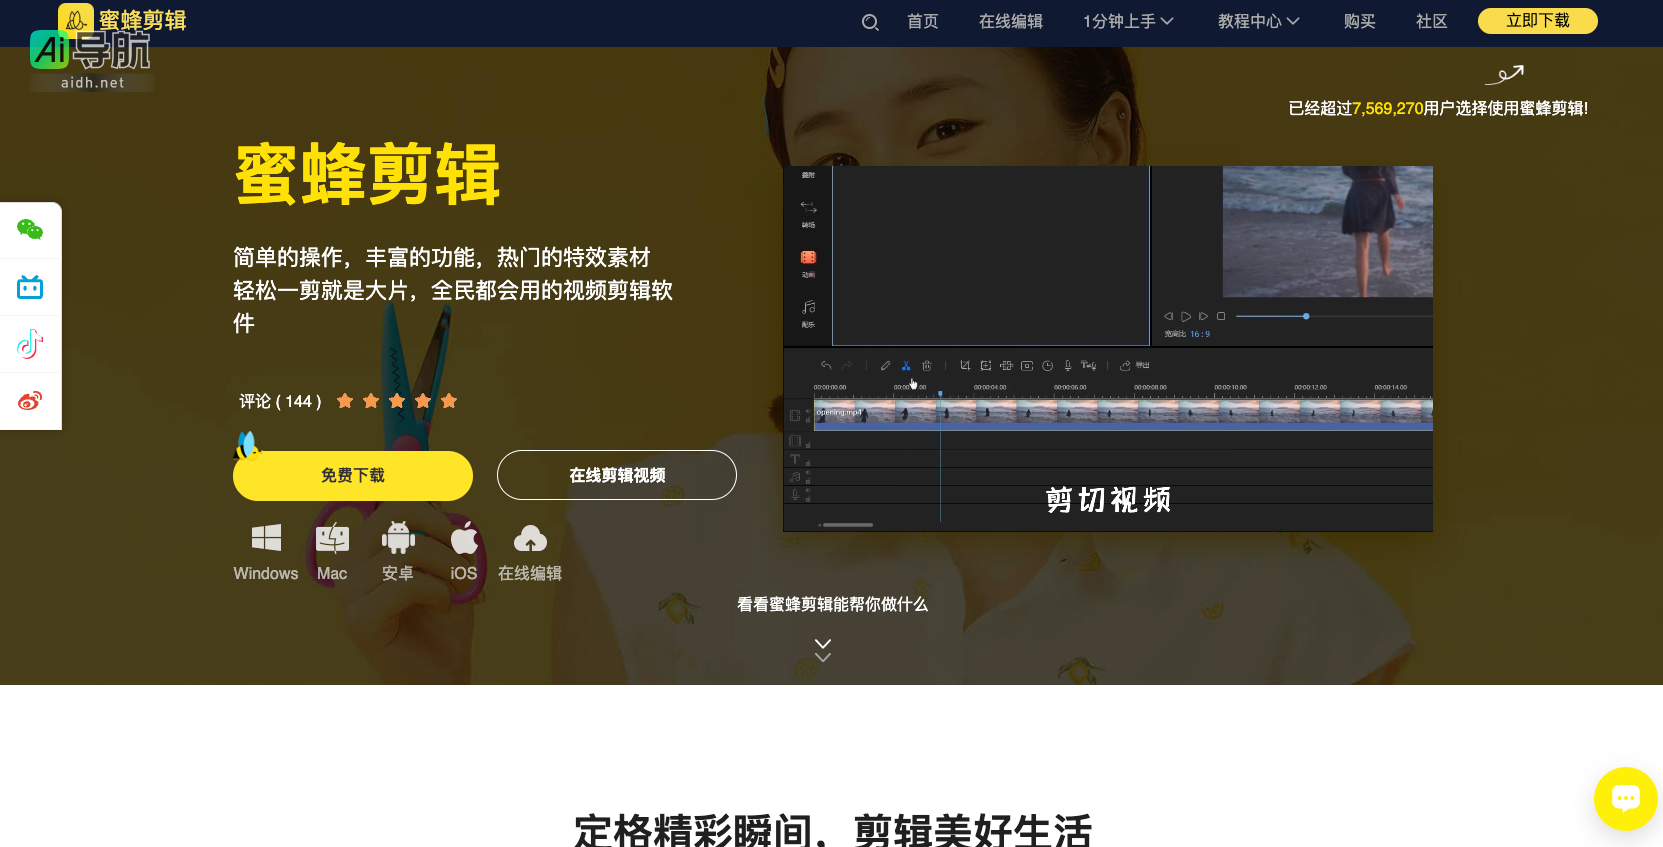The height and width of the screenshot is (847, 1663).
Task: Click the 在线剪辑视频 outlined button
Action: (x=617, y=475)
